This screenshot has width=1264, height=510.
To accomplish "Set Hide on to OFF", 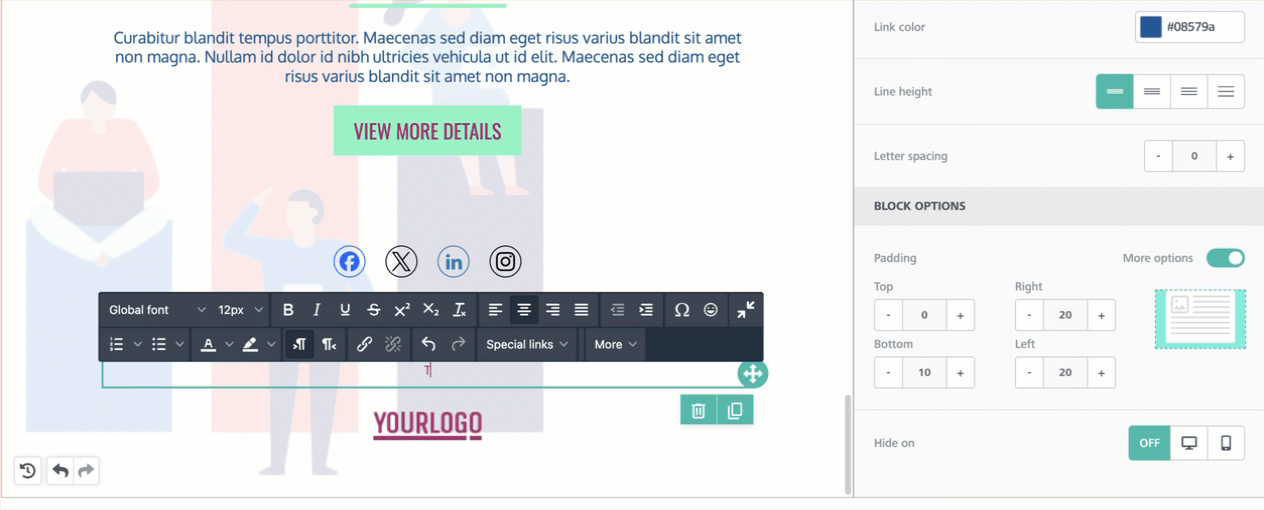I will (x=1149, y=443).
